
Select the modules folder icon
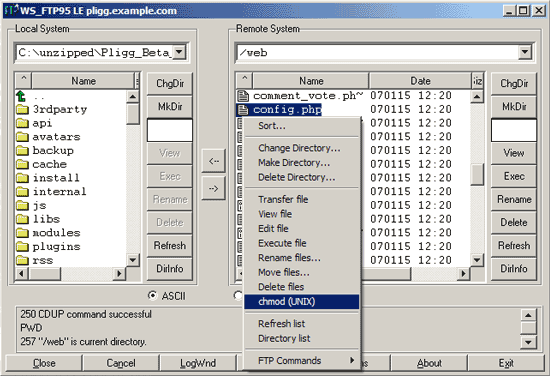pyautogui.click(x=22, y=233)
